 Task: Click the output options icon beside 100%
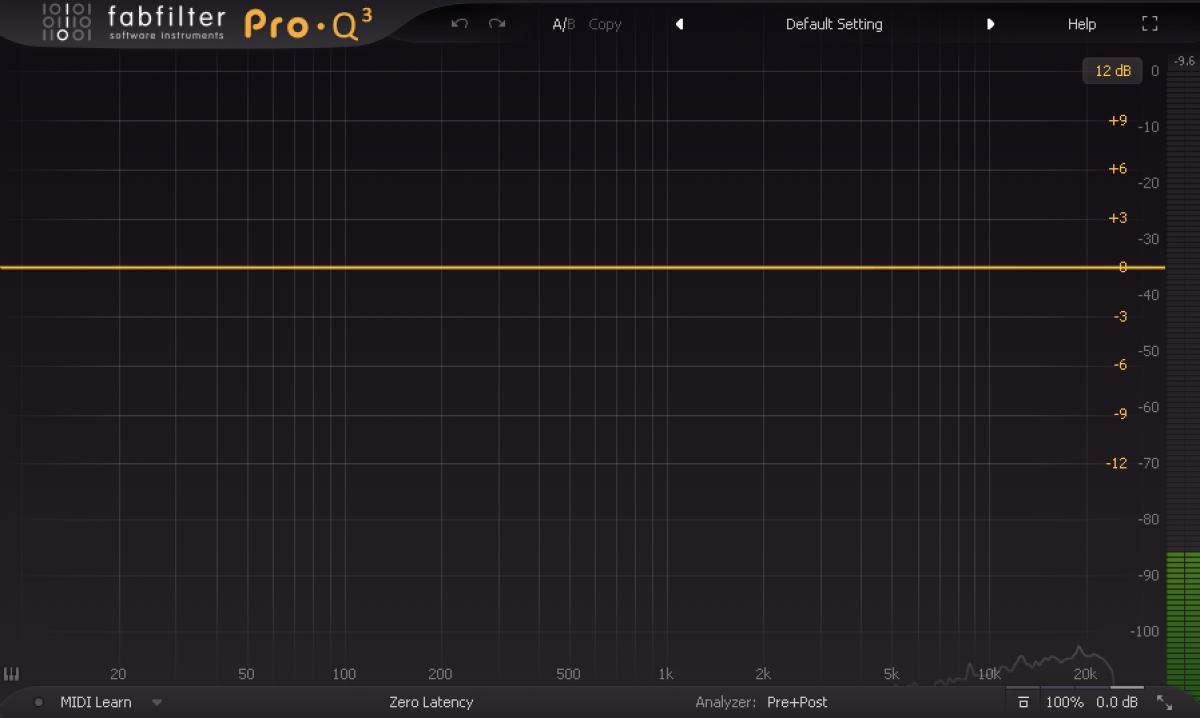point(1023,702)
